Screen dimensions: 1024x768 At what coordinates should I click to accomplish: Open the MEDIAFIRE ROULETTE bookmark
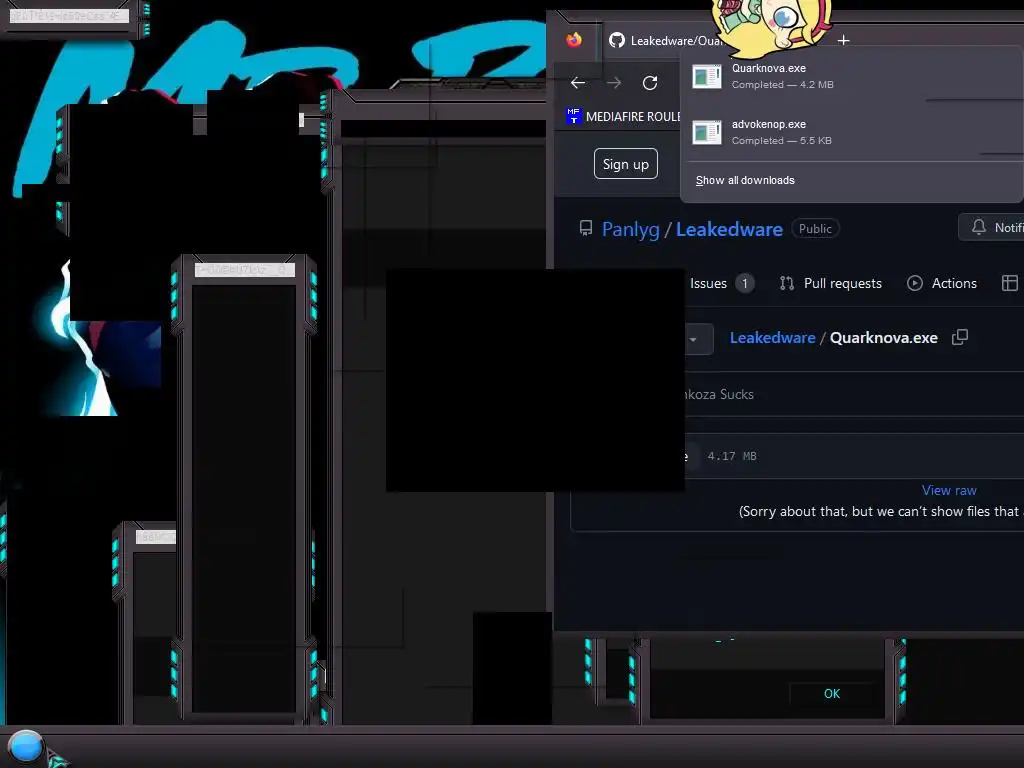pos(623,116)
